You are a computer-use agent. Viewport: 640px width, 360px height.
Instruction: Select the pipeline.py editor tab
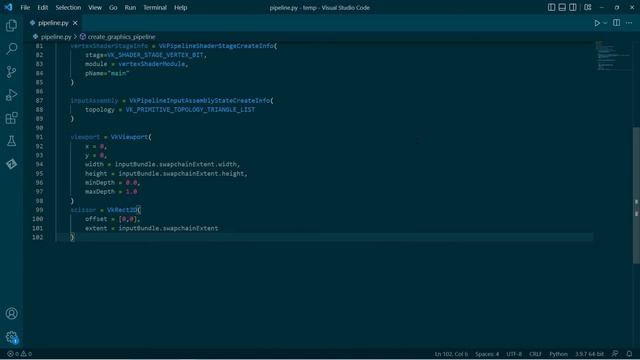(53, 23)
